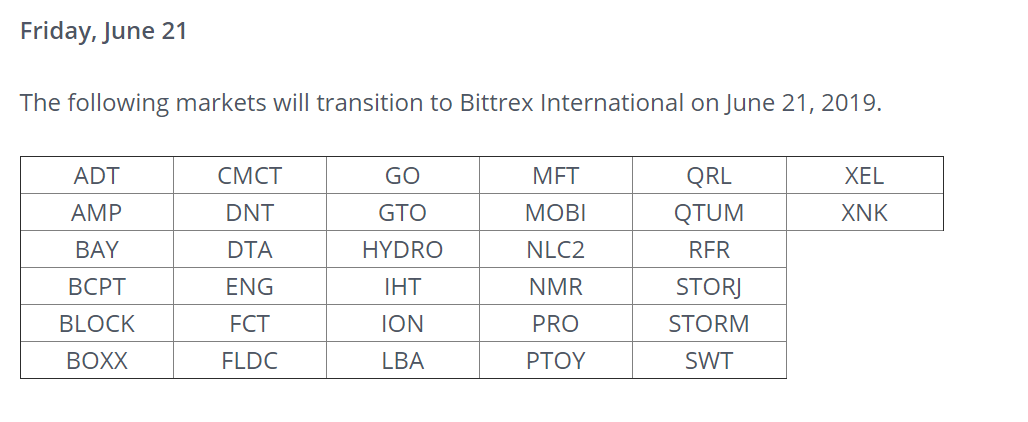Select the BCPT cell
Viewport: 1028px width, 422px height.
(x=97, y=286)
